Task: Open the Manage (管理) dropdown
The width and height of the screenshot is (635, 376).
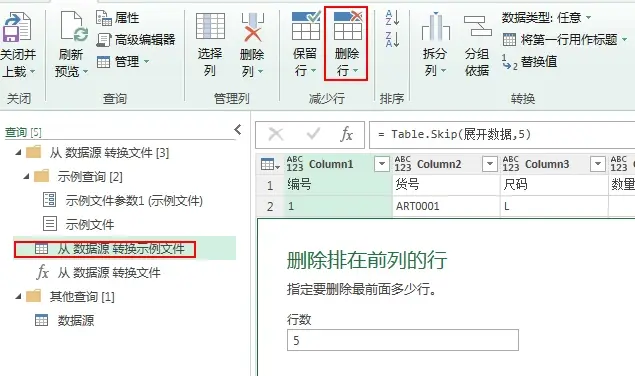Action: pos(123,62)
